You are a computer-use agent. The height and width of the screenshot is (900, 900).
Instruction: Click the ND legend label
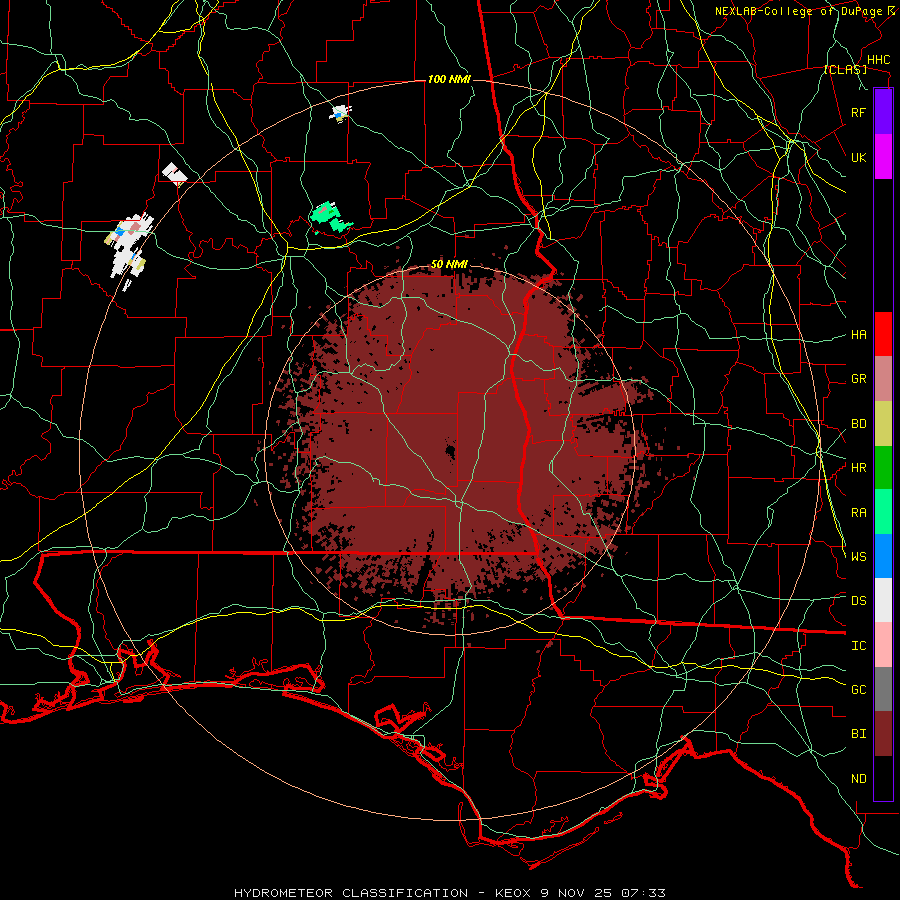858,779
